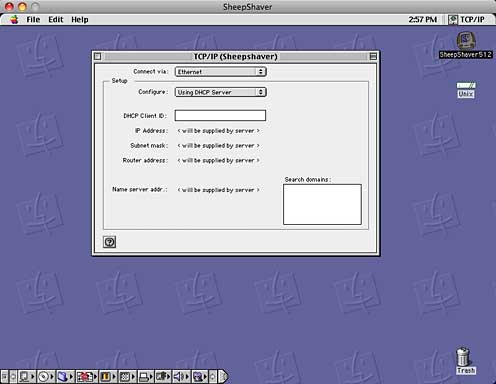Click the menu bar clock
This screenshot has width=496, height=384.
pos(423,20)
